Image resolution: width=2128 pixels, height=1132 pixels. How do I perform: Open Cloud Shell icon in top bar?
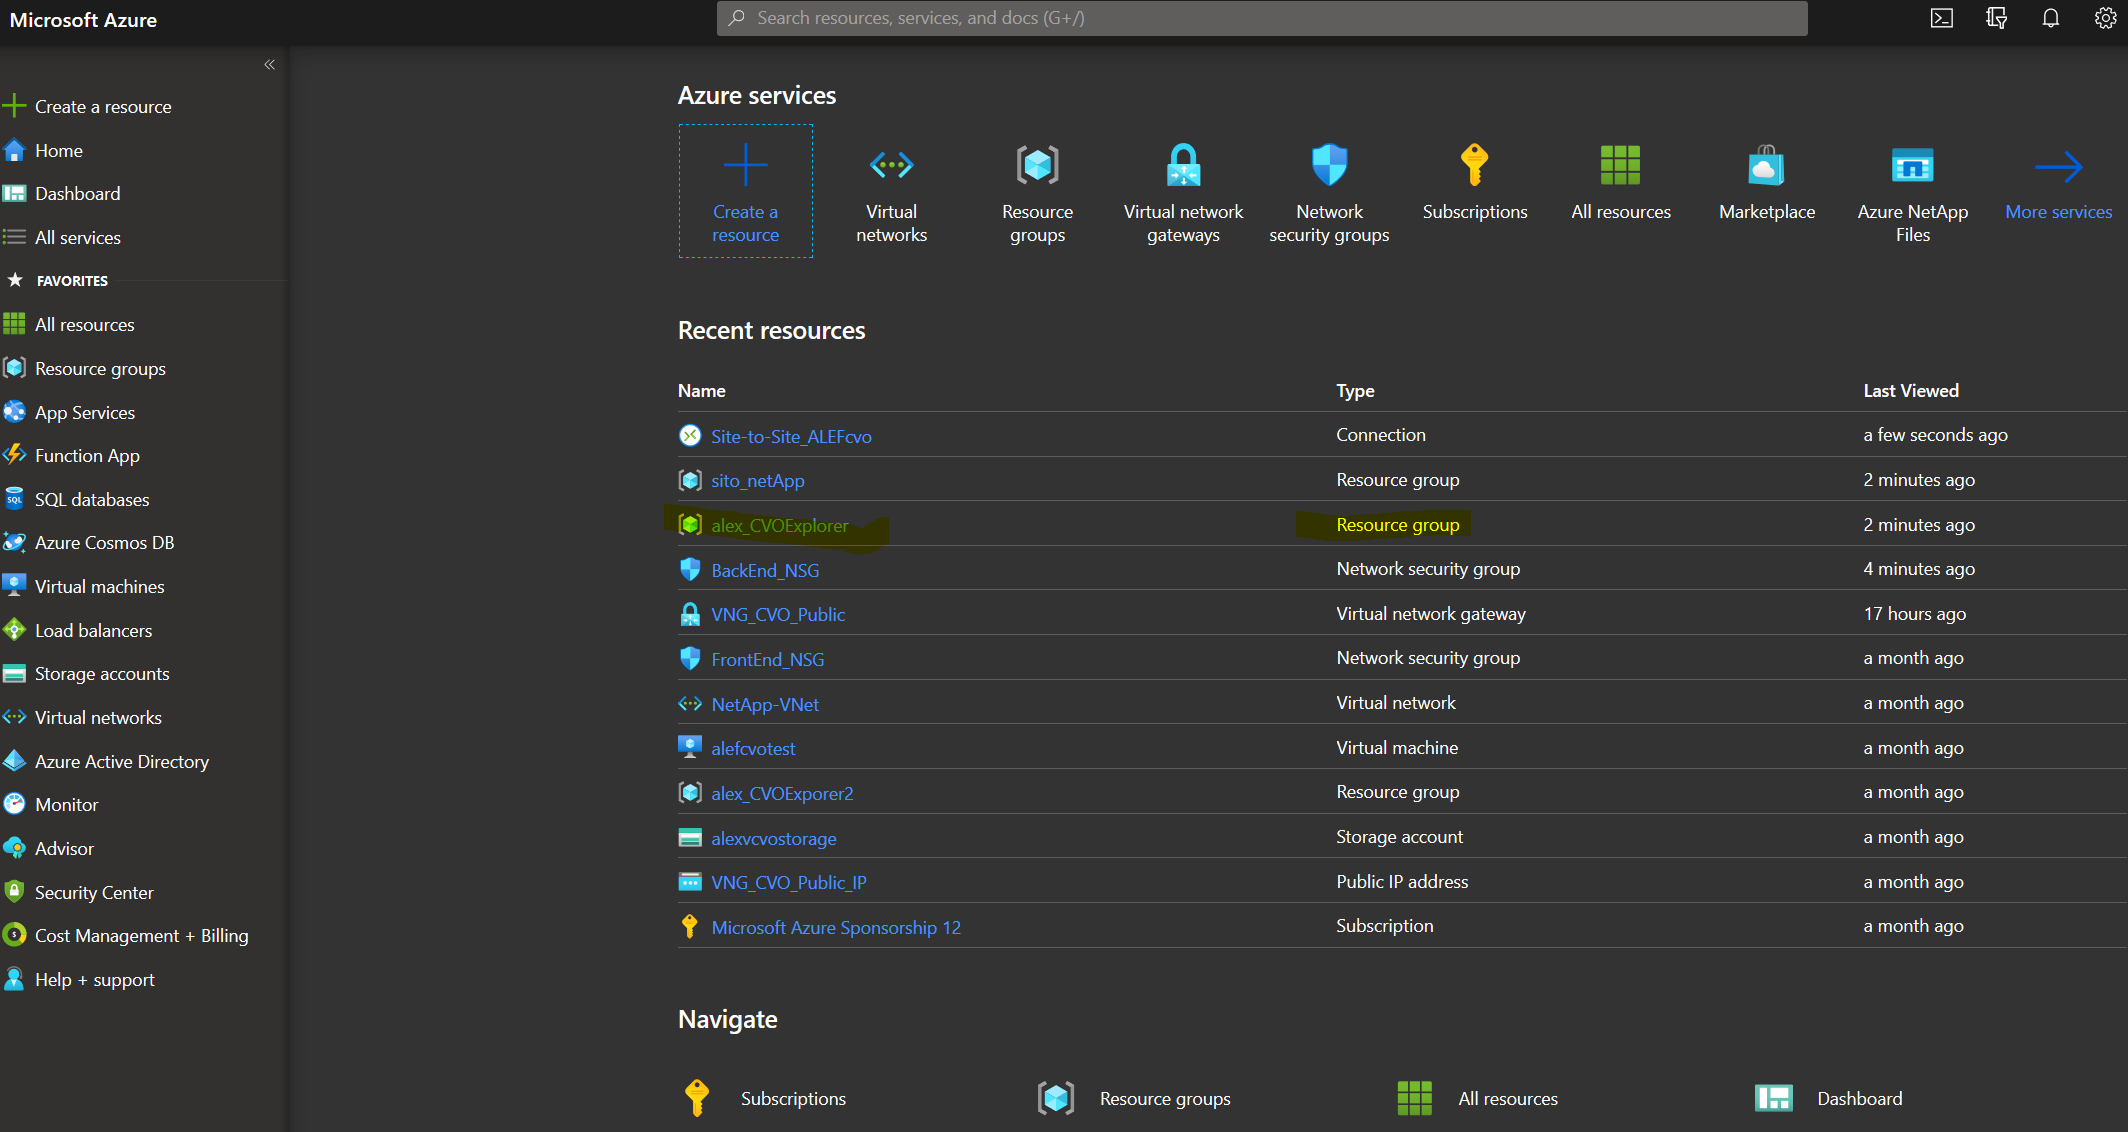1941,18
